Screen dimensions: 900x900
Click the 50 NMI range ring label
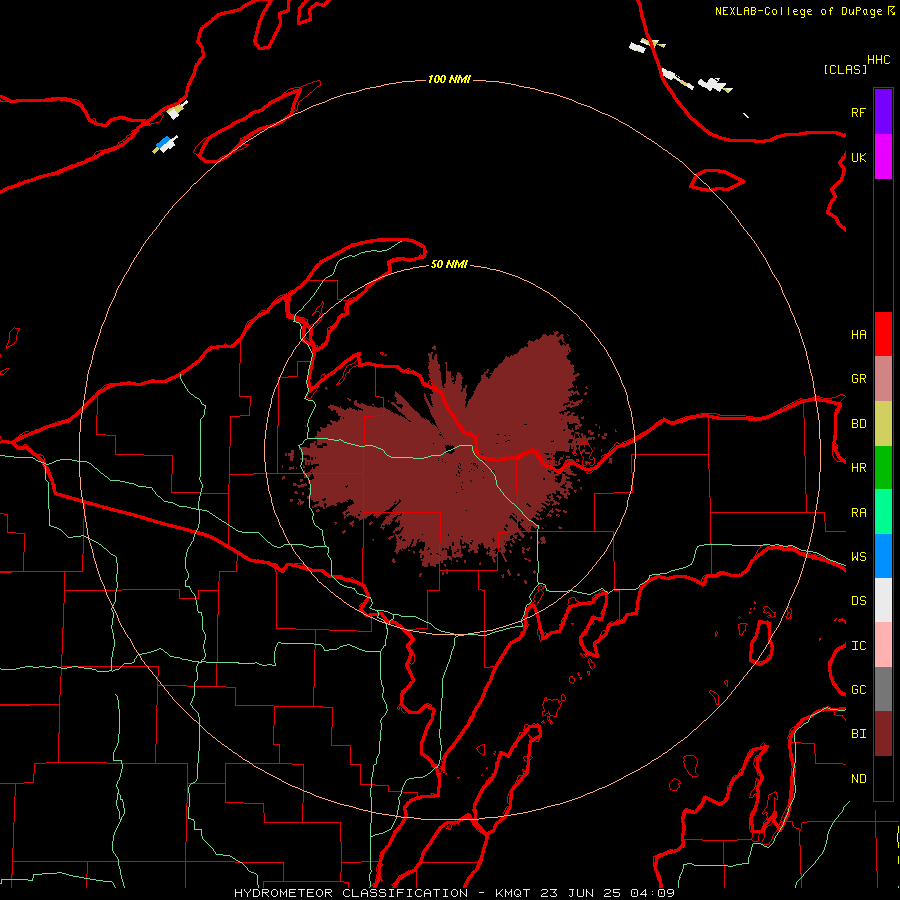click(449, 264)
